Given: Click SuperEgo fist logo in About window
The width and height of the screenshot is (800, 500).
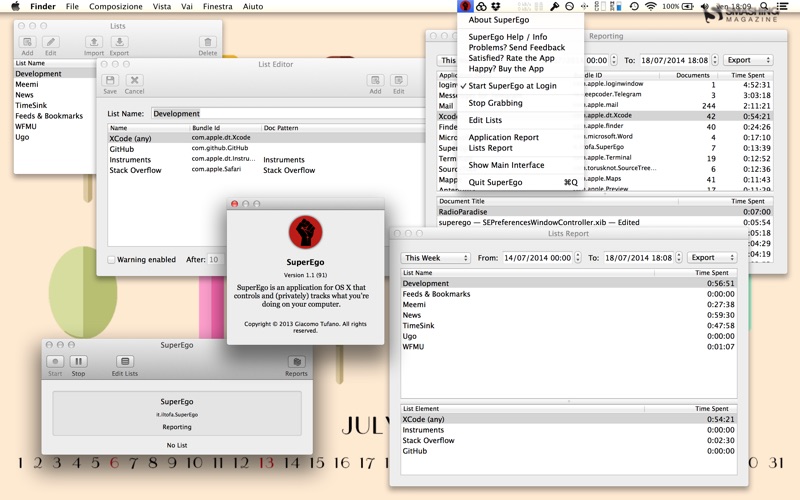Looking at the screenshot, I should click(305, 232).
